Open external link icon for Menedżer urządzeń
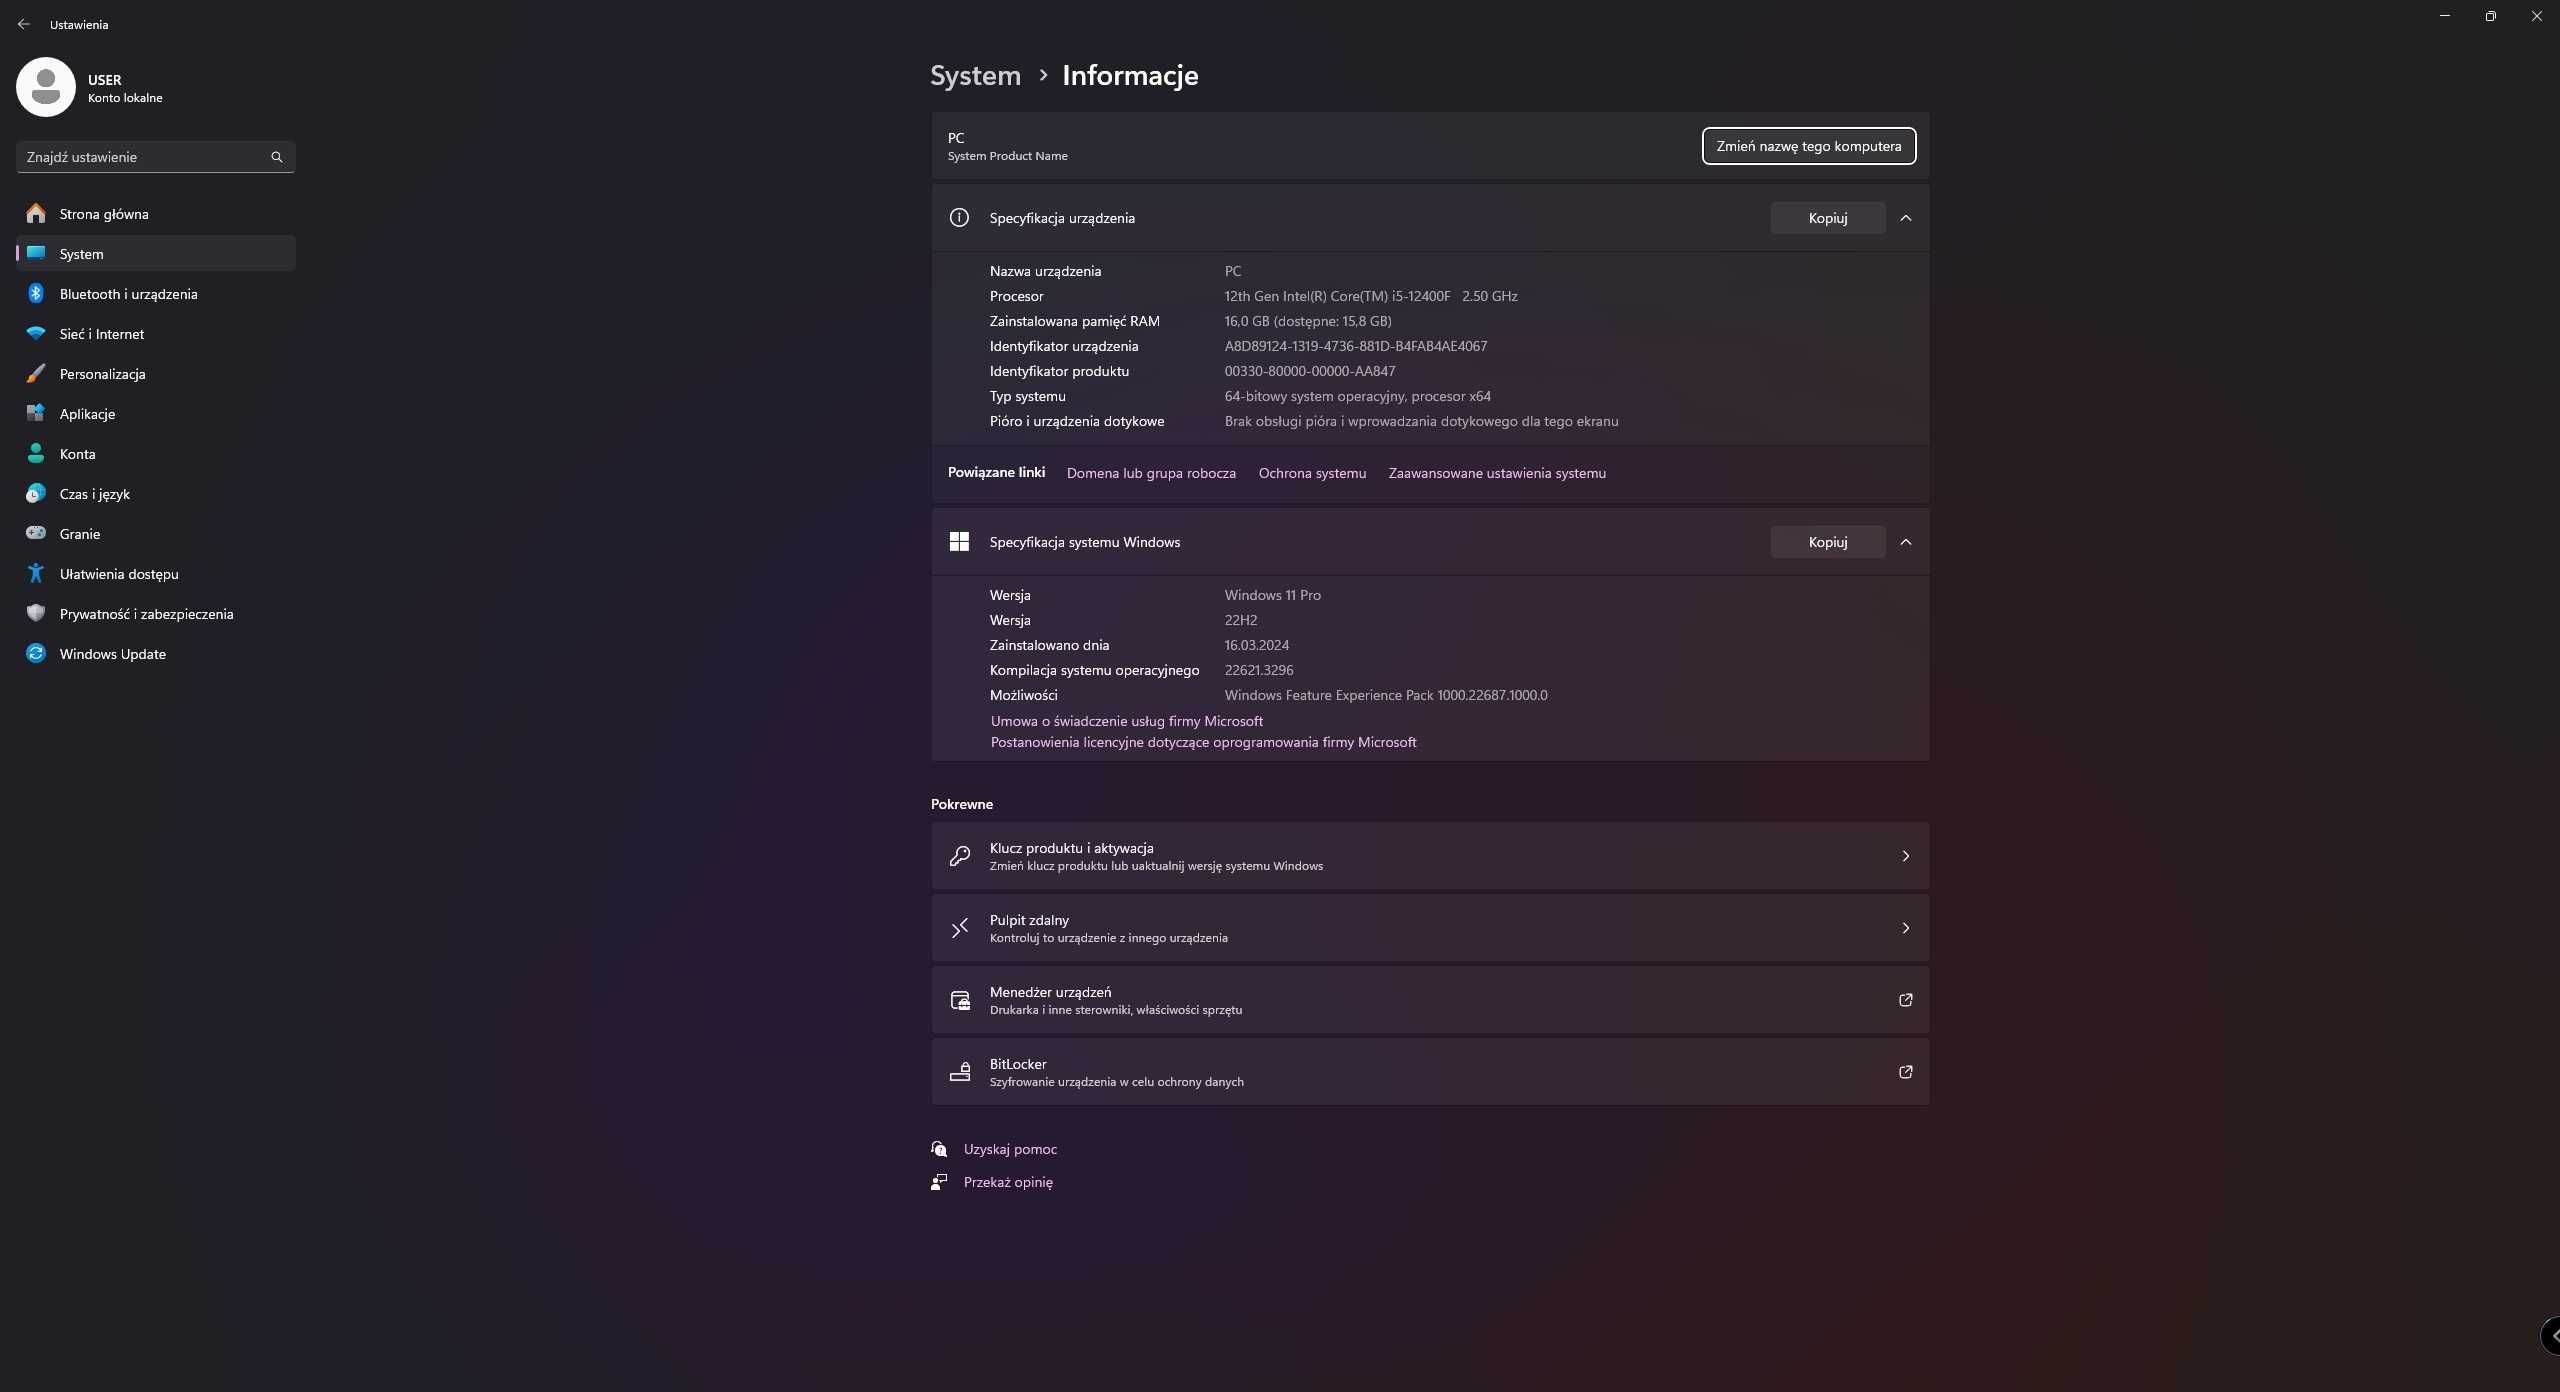The image size is (2560, 1392). point(1905,1000)
